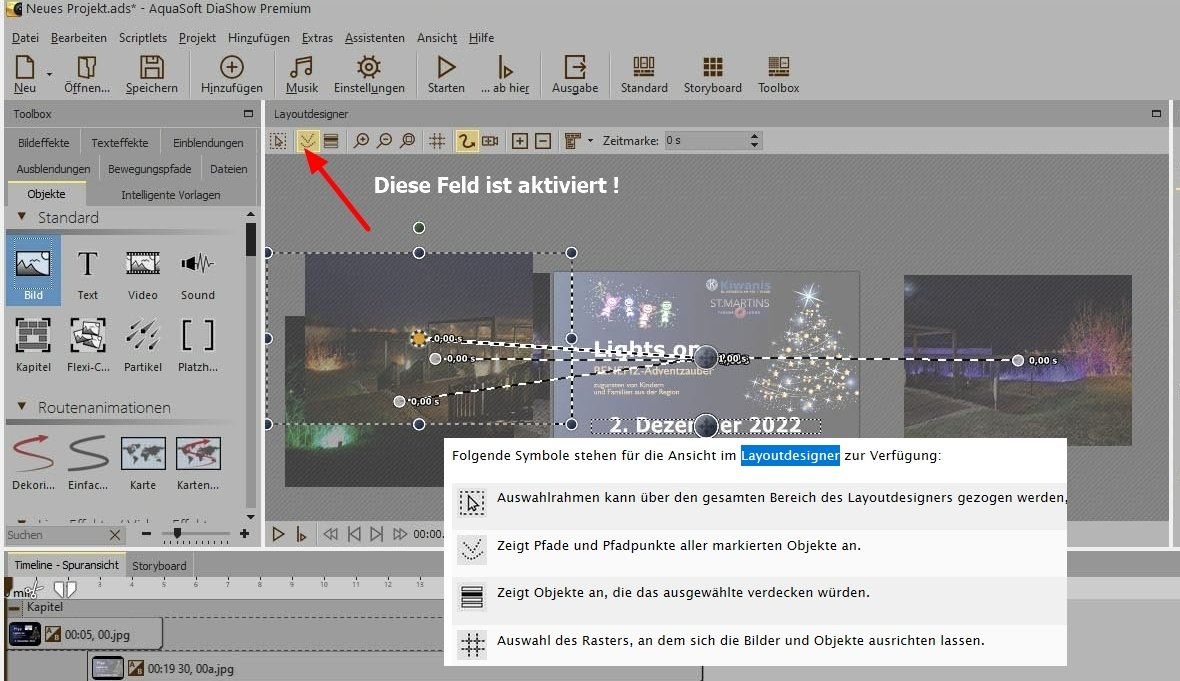The image size is (1180, 681).
Task: Click the Einstellungen gear icon
Action: coord(369,74)
